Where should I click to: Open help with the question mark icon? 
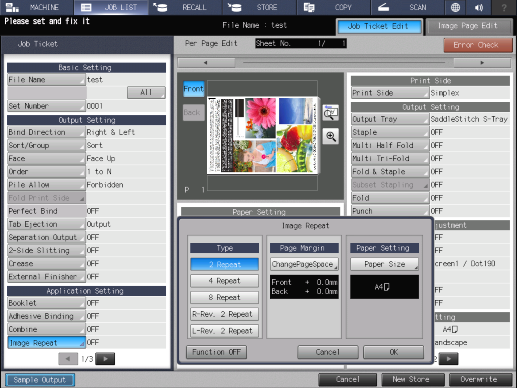coord(504,7)
